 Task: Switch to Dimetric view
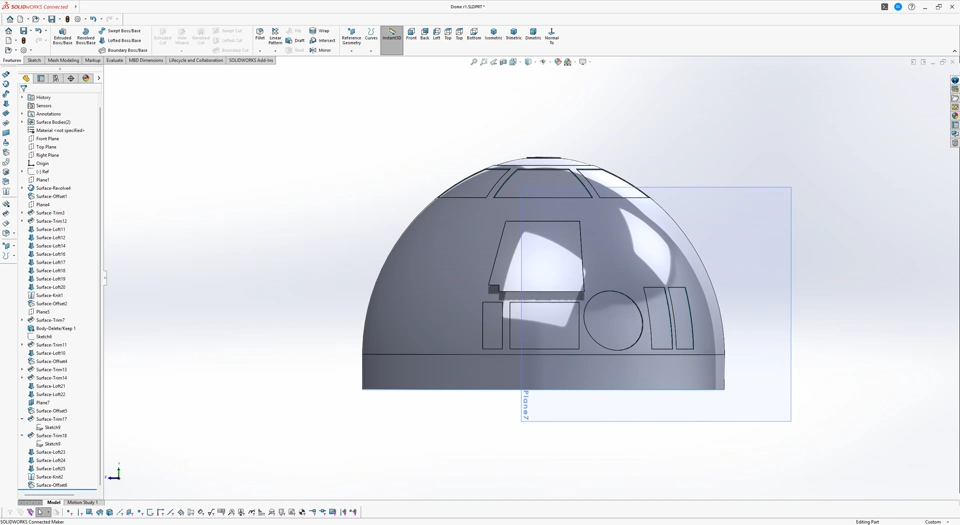coord(533,34)
